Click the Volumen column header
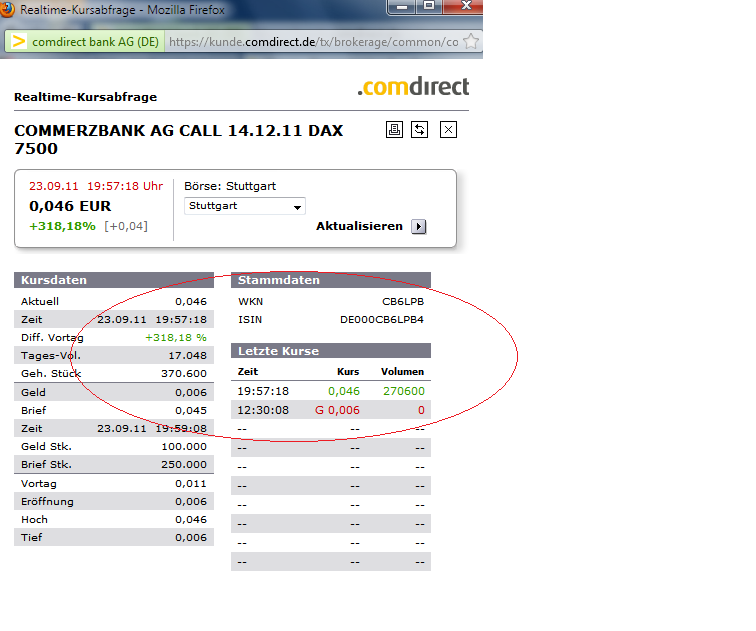This screenshot has width=756, height=631. click(x=403, y=372)
